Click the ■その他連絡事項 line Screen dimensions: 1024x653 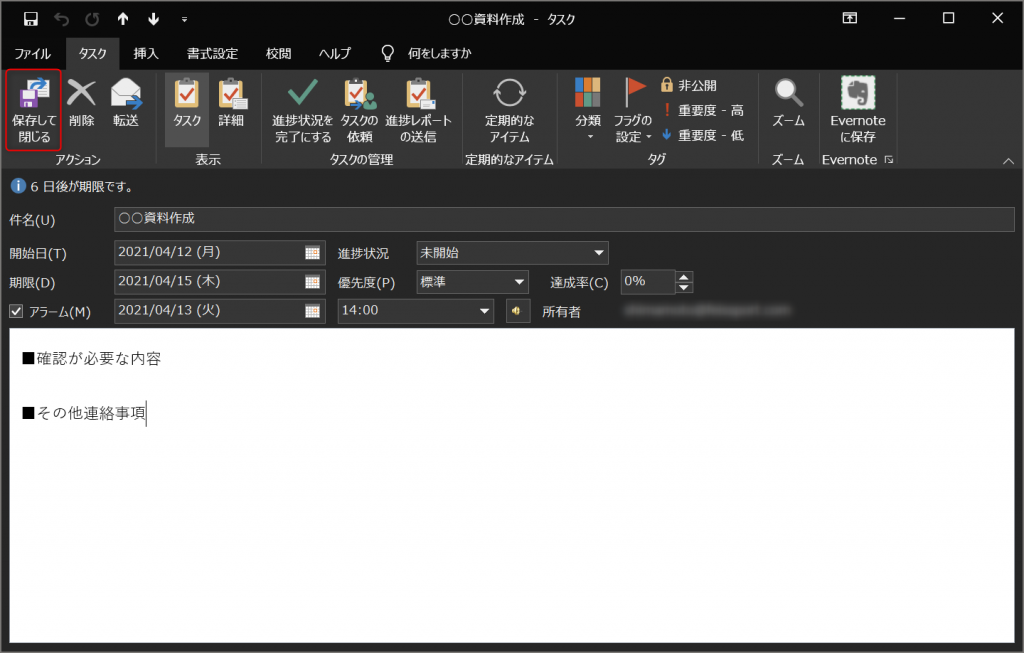(x=84, y=413)
